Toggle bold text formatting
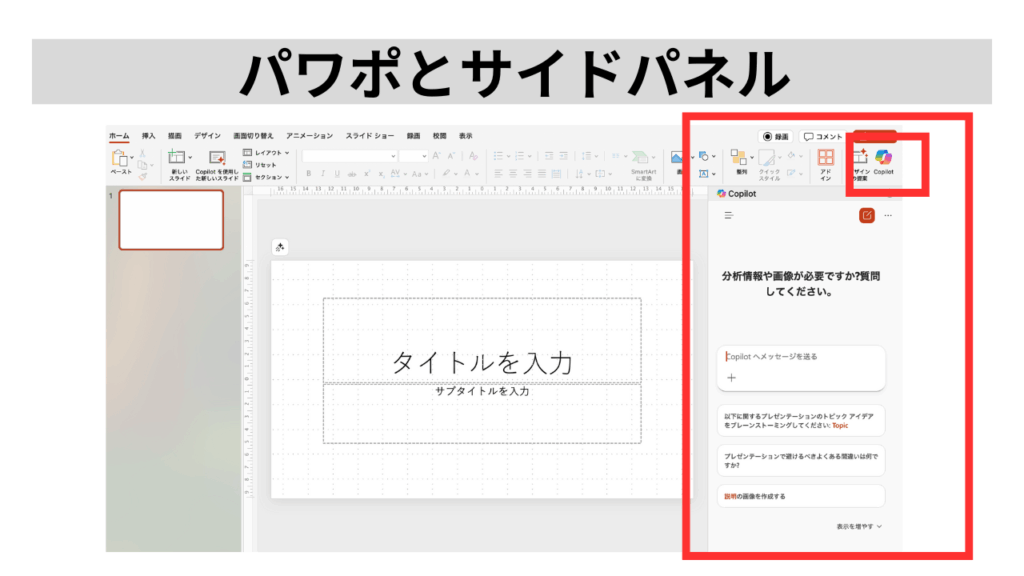 (x=309, y=173)
